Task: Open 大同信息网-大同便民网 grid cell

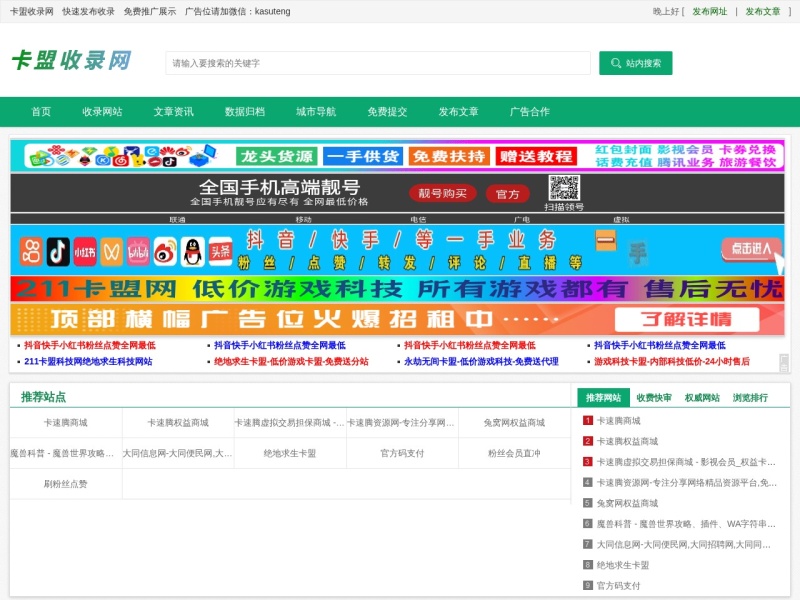Action: 178,453
